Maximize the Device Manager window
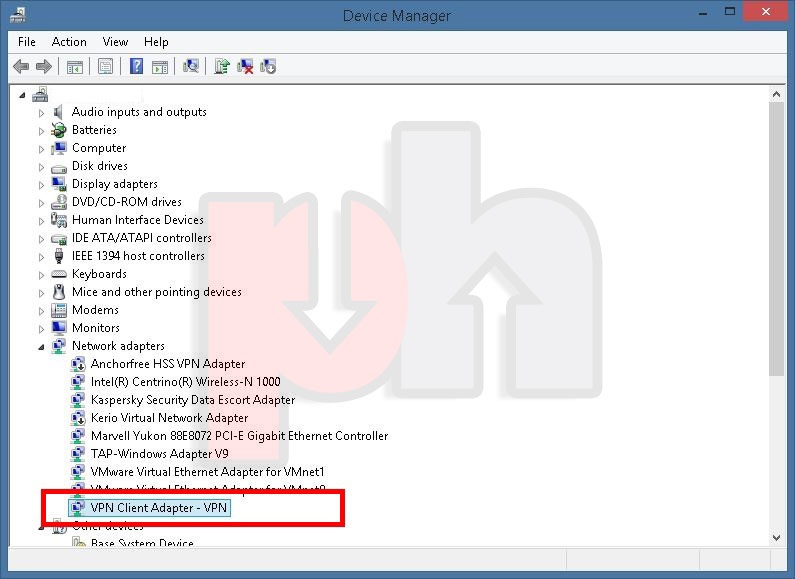 pos(730,12)
